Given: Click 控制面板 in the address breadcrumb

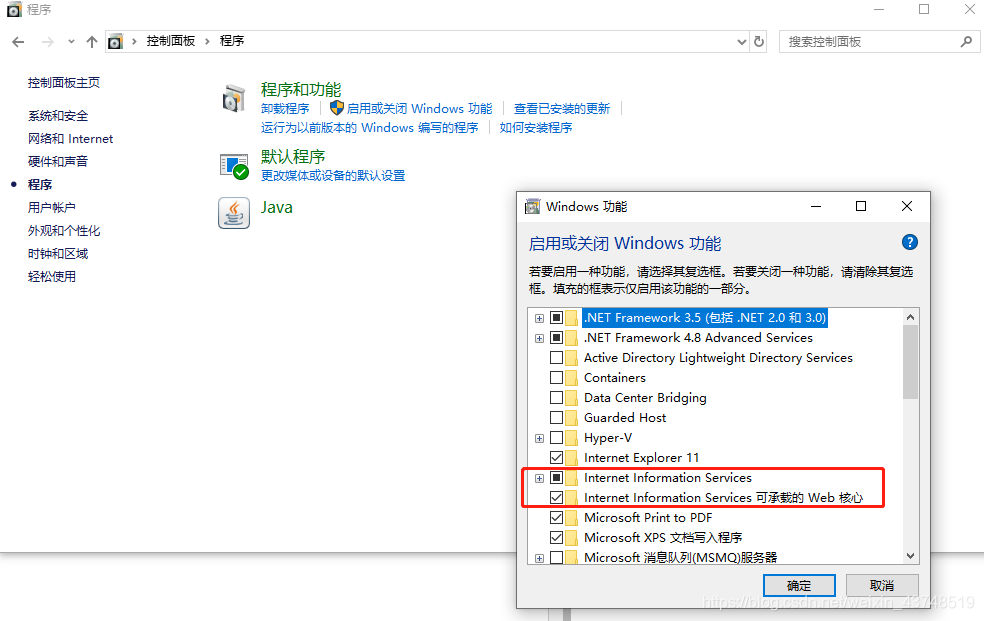Looking at the screenshot, I should tap(171, 41).
